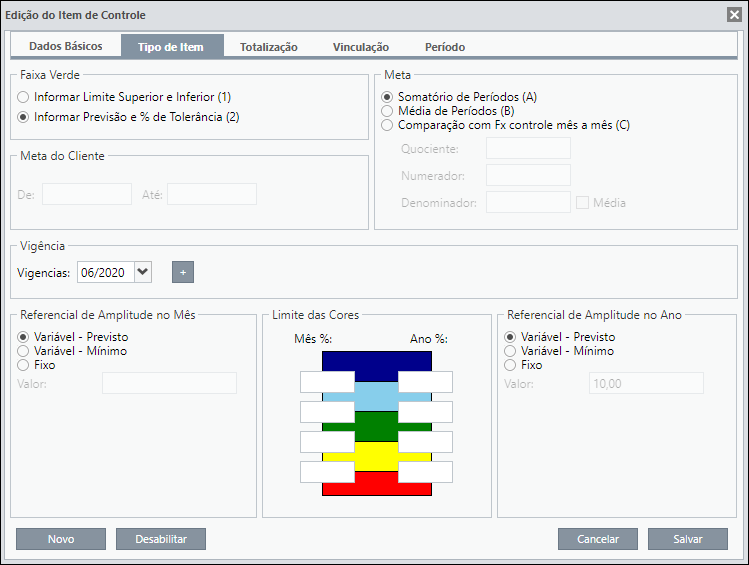Click the light blue color band
749x565 pixels.
click(x=377, y=396)
